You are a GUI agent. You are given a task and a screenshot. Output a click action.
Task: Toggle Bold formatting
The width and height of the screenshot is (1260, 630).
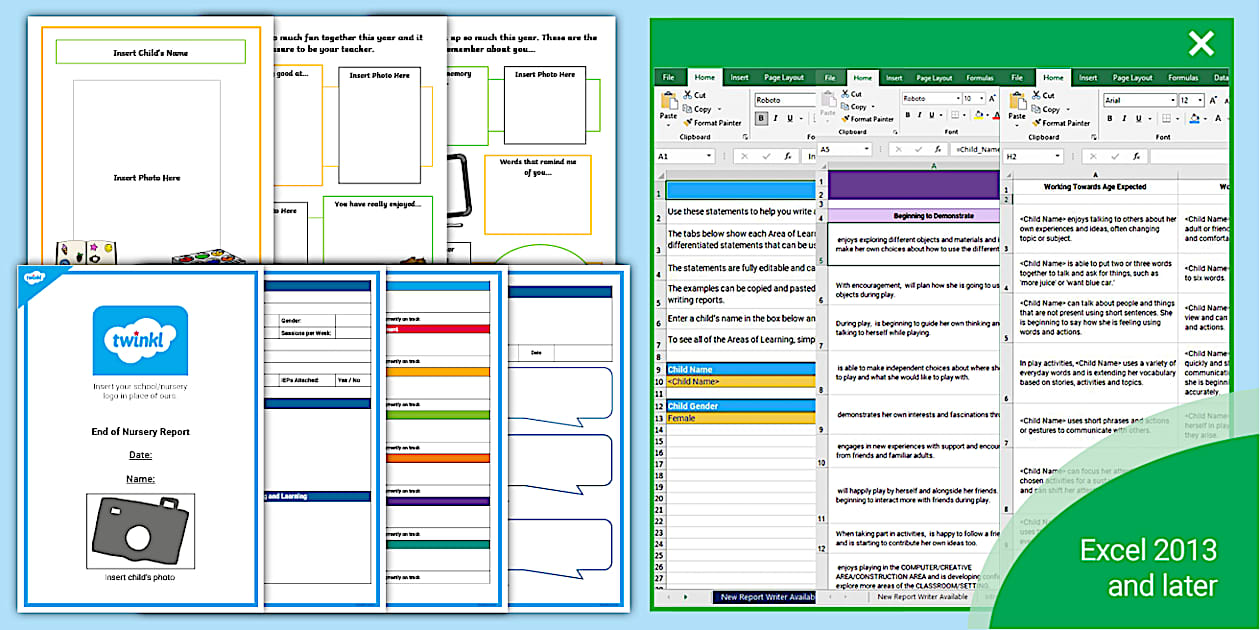(x=1110, y=118)
